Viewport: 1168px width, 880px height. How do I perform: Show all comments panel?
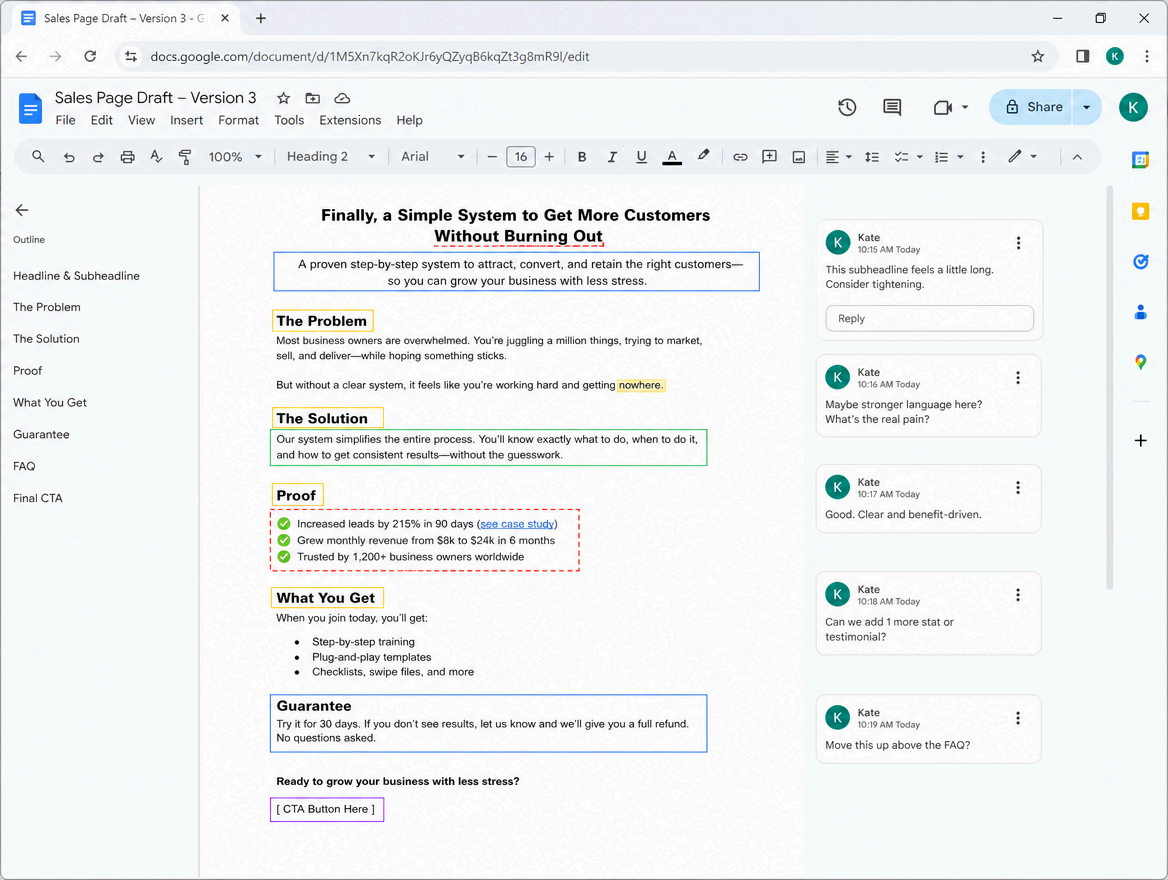[x=892, y=107]
